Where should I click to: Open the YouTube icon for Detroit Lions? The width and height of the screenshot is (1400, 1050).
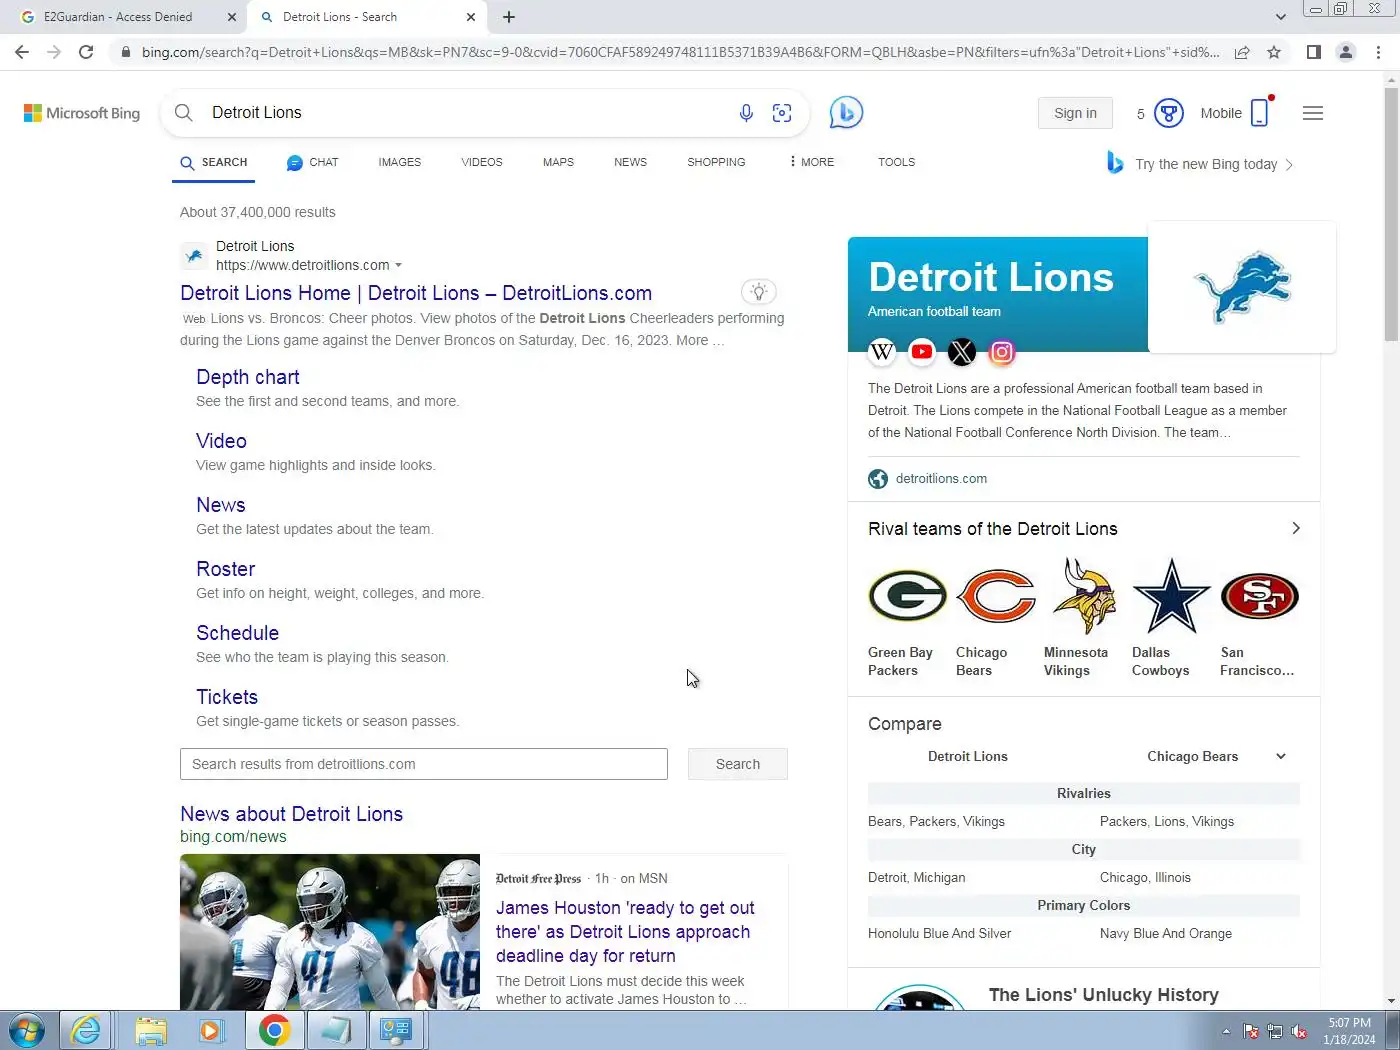[x=922, y=351]
